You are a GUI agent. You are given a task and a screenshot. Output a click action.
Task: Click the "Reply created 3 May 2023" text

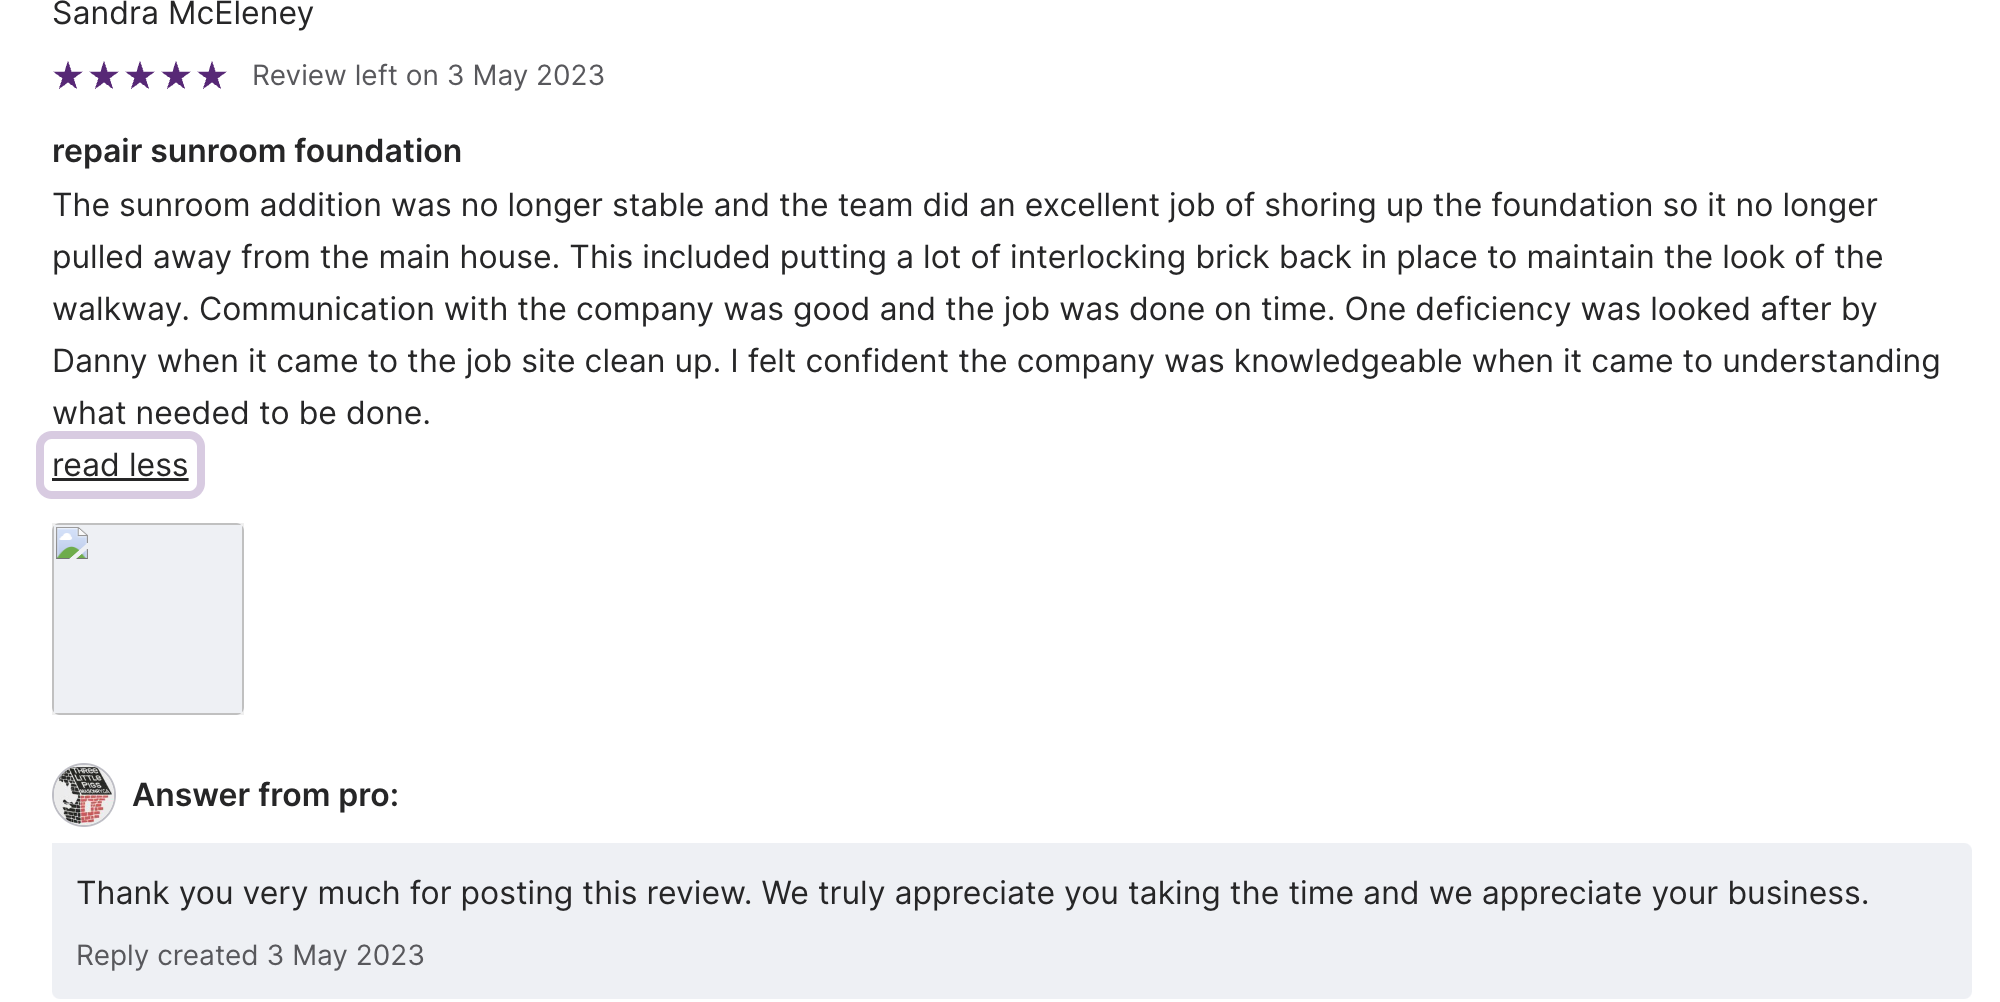pyautogui.click(x=250, y=955)
